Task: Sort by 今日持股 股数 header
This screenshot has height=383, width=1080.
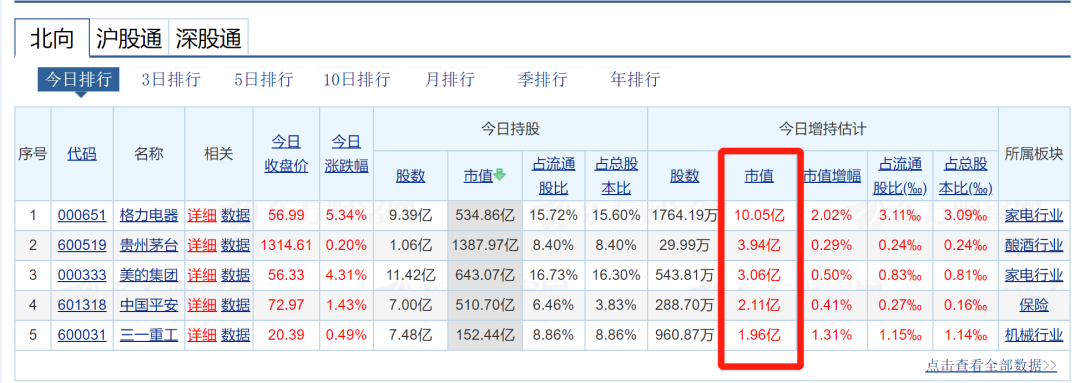Action: [x=411, y=176]
